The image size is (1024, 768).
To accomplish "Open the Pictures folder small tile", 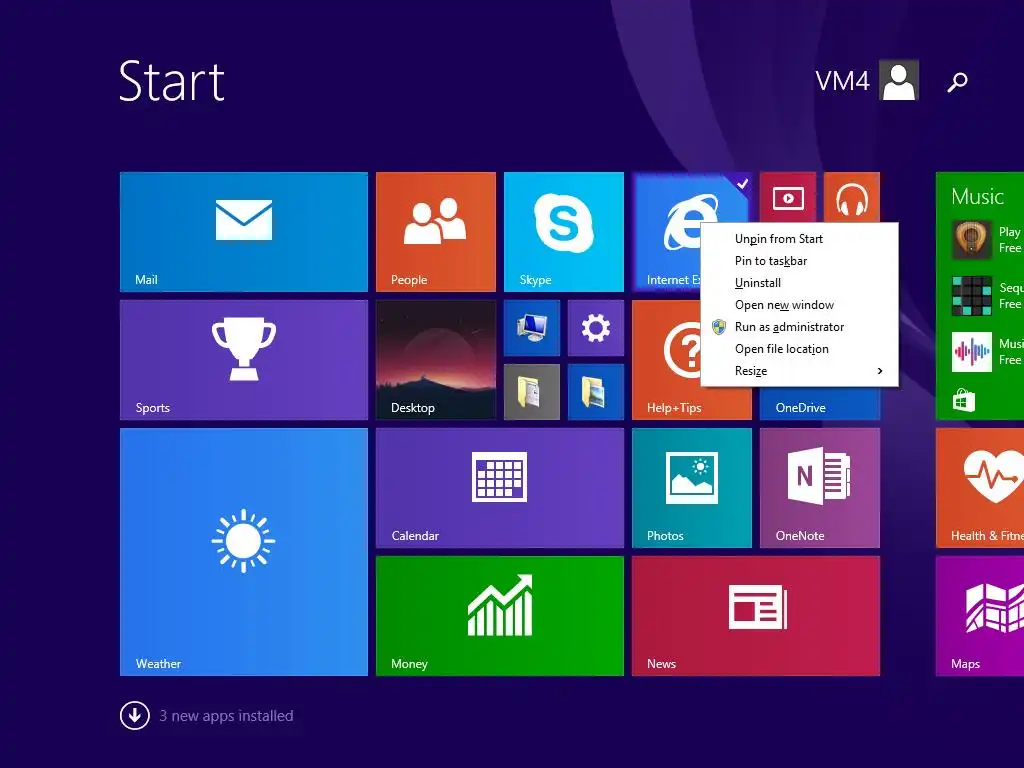I will pos(596,392).
